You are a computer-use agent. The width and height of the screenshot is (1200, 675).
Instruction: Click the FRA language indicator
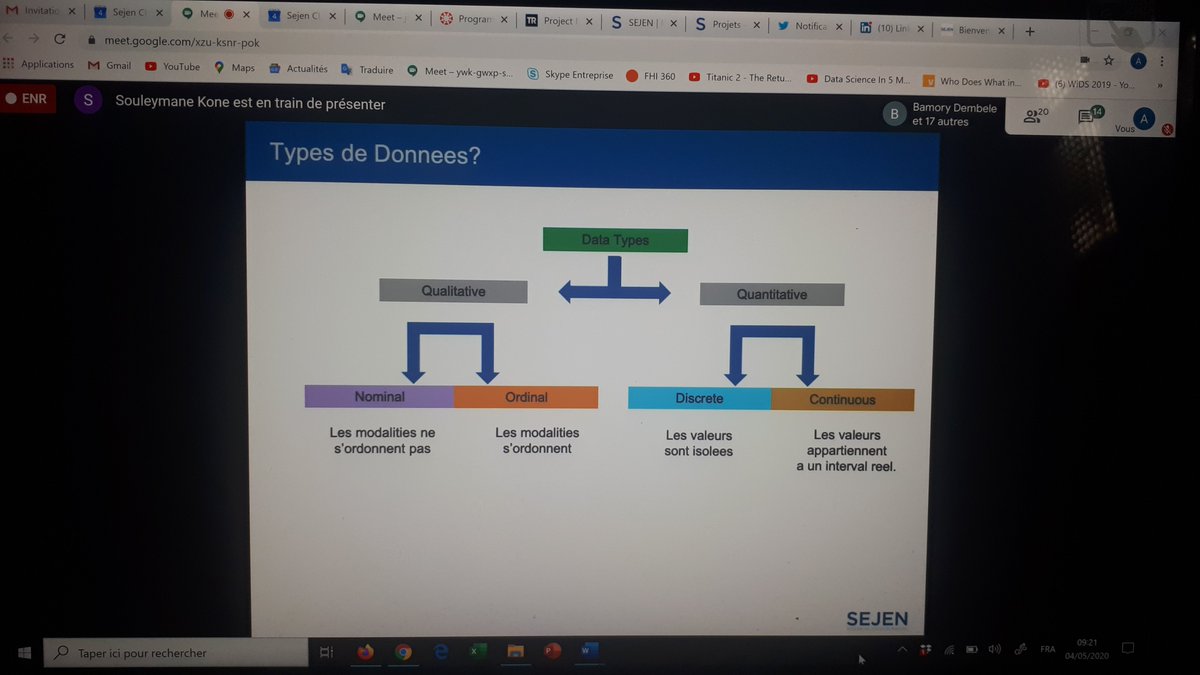(1047, 649)
